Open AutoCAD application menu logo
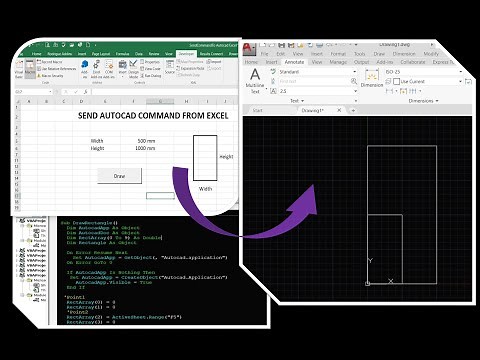Screen dimensions: 480x360 pyautogui.click(x=248, y=49)
